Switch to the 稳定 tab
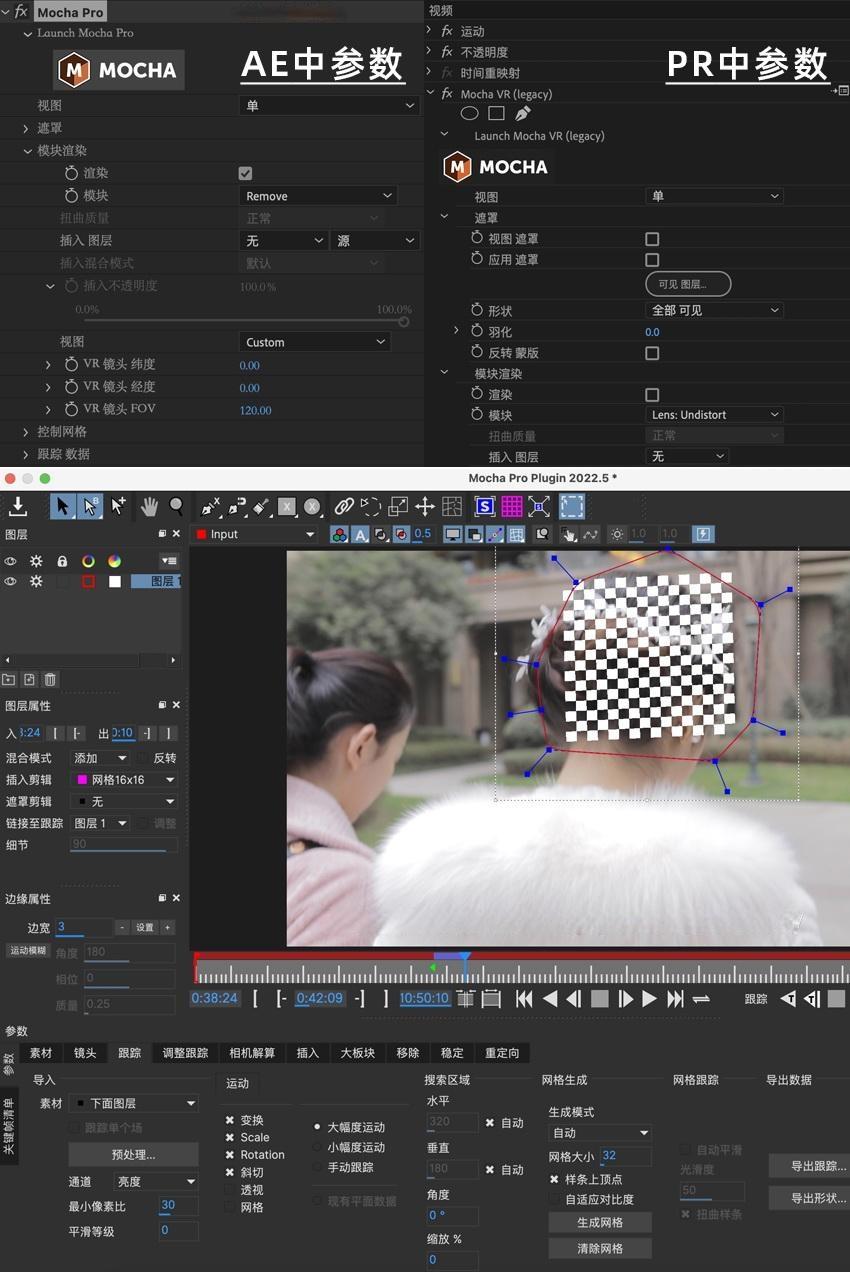 [451, 1052]
